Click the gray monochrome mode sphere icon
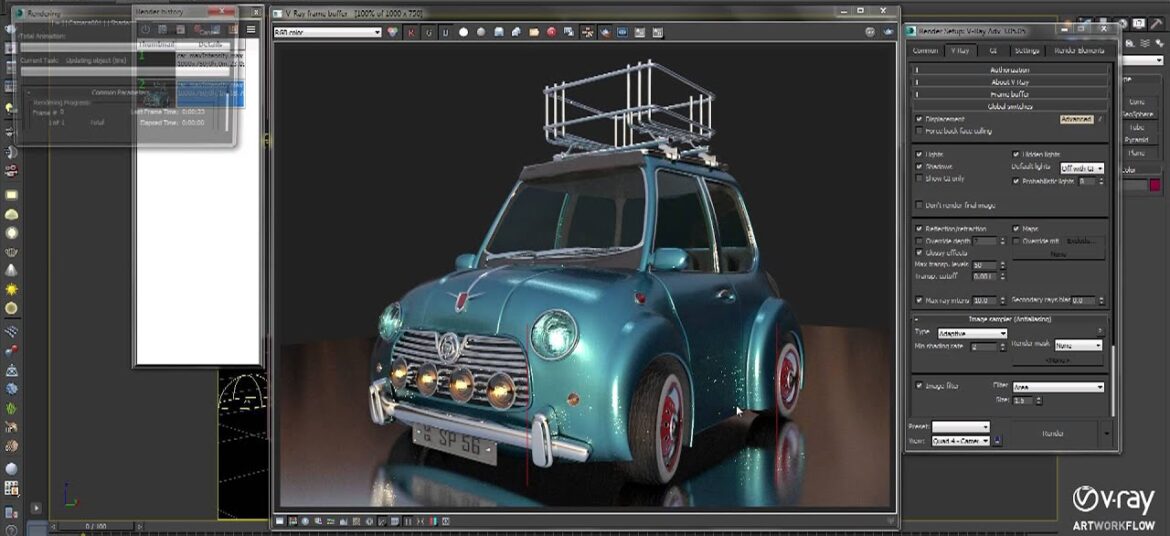The image size is (1170, 536). (481, 32)
